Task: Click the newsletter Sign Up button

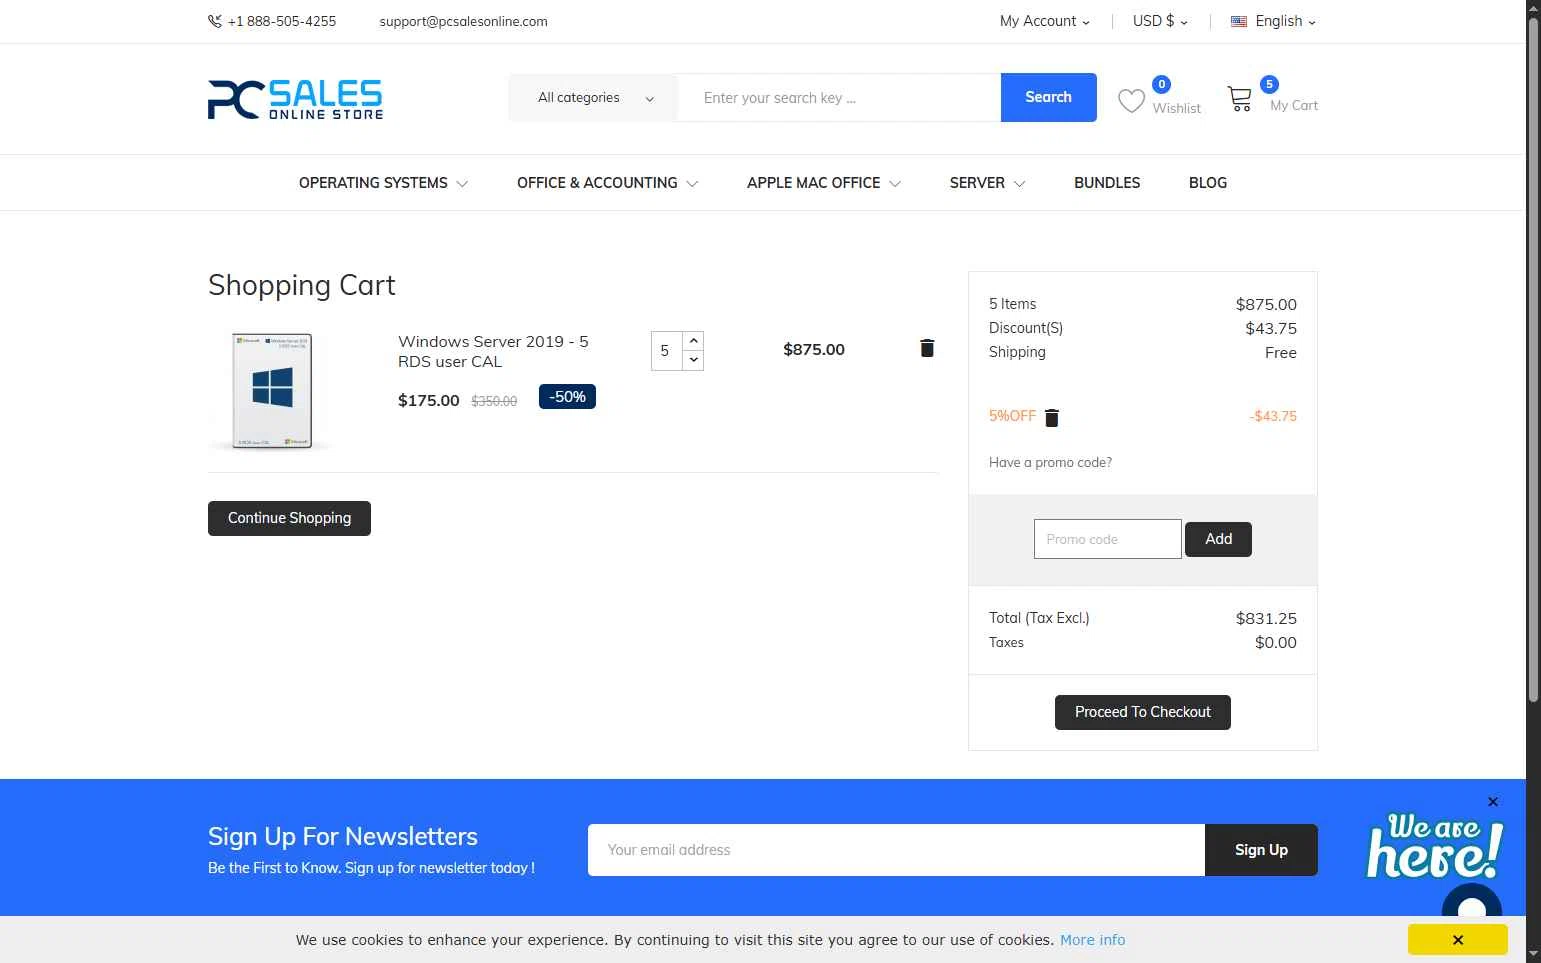Action: (1261, 850)
